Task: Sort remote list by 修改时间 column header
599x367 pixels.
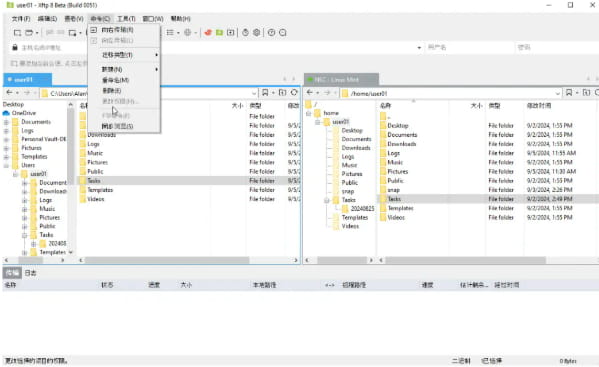Action: point(539,105)
